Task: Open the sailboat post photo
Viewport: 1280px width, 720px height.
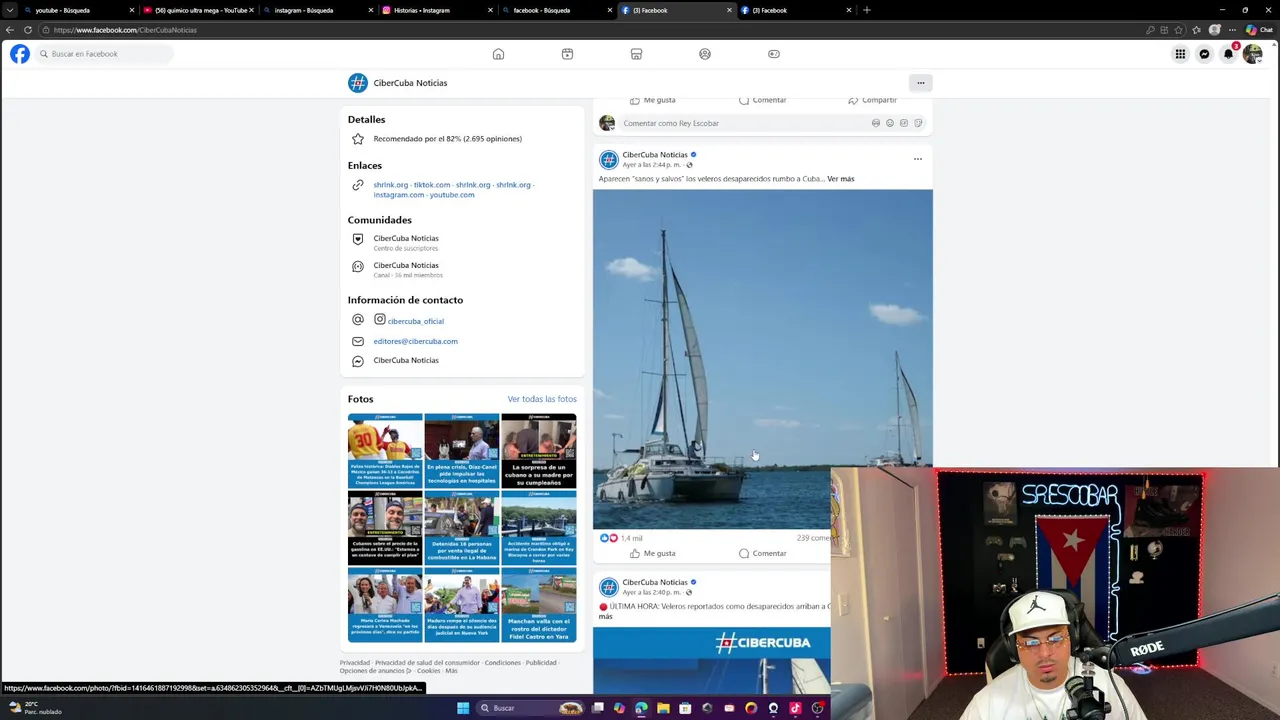Action: [x=762, y=359]
